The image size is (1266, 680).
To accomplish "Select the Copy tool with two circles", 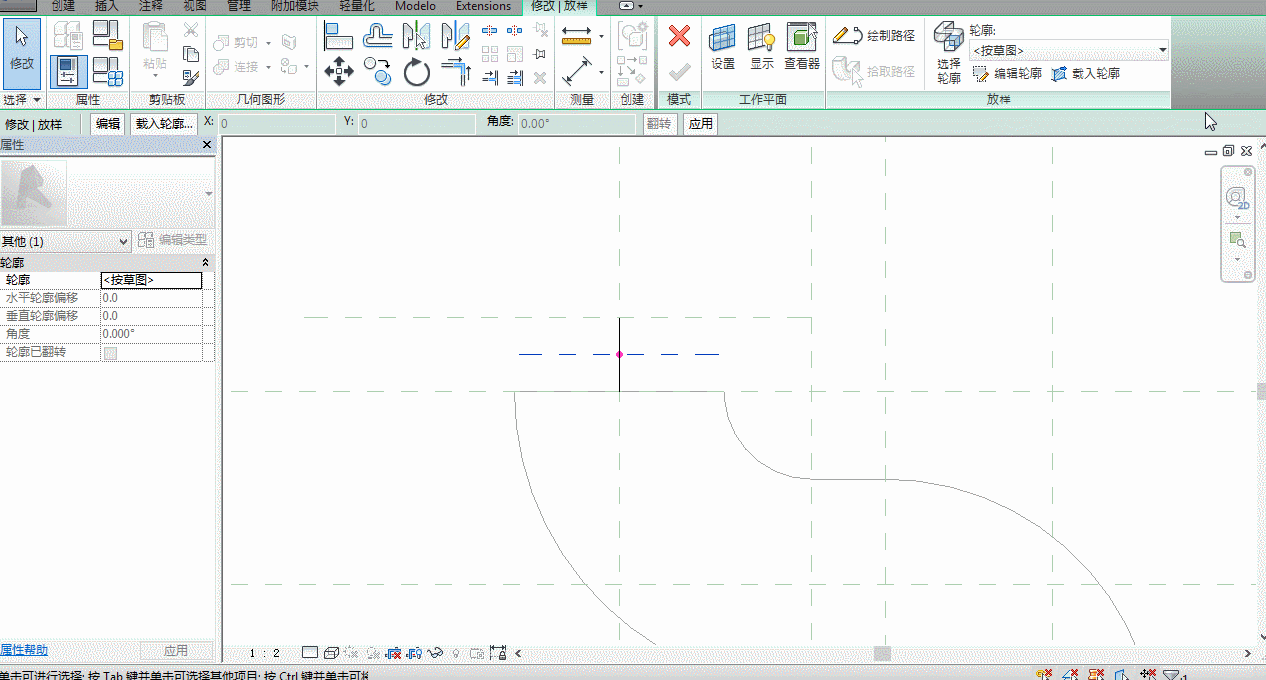I will (377, 72).
